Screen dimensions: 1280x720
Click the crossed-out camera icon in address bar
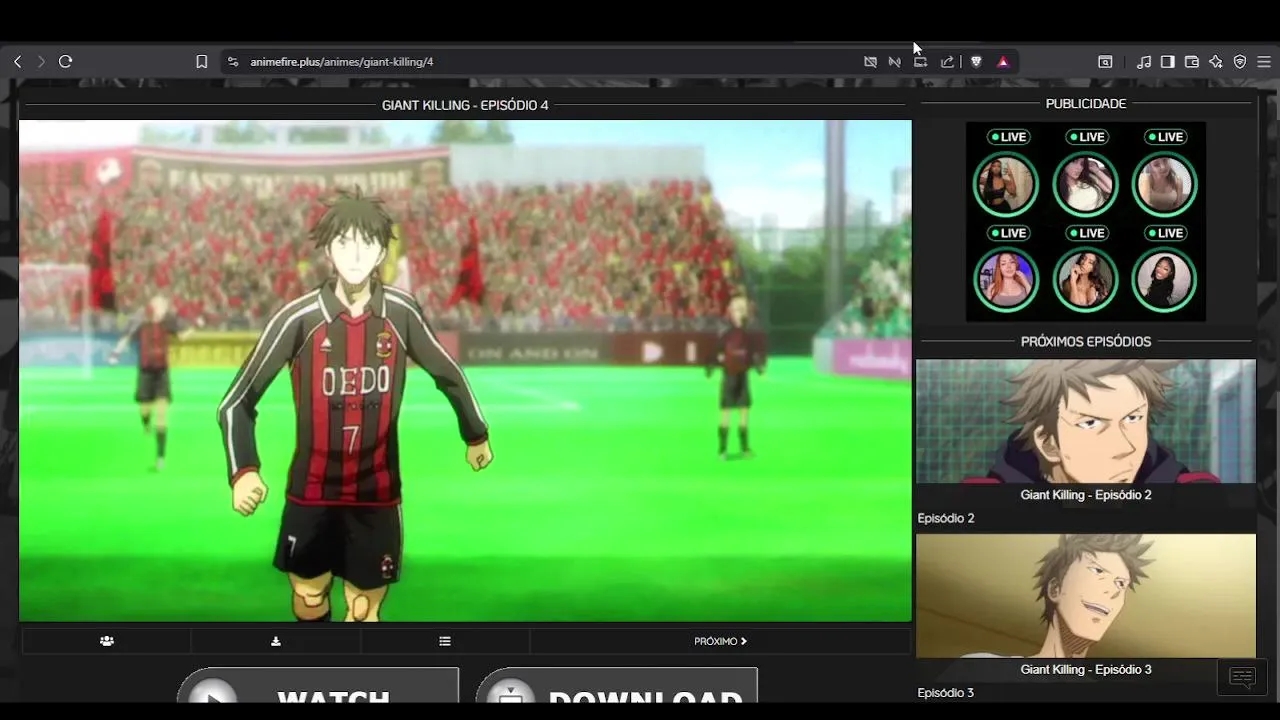(870, 62)
